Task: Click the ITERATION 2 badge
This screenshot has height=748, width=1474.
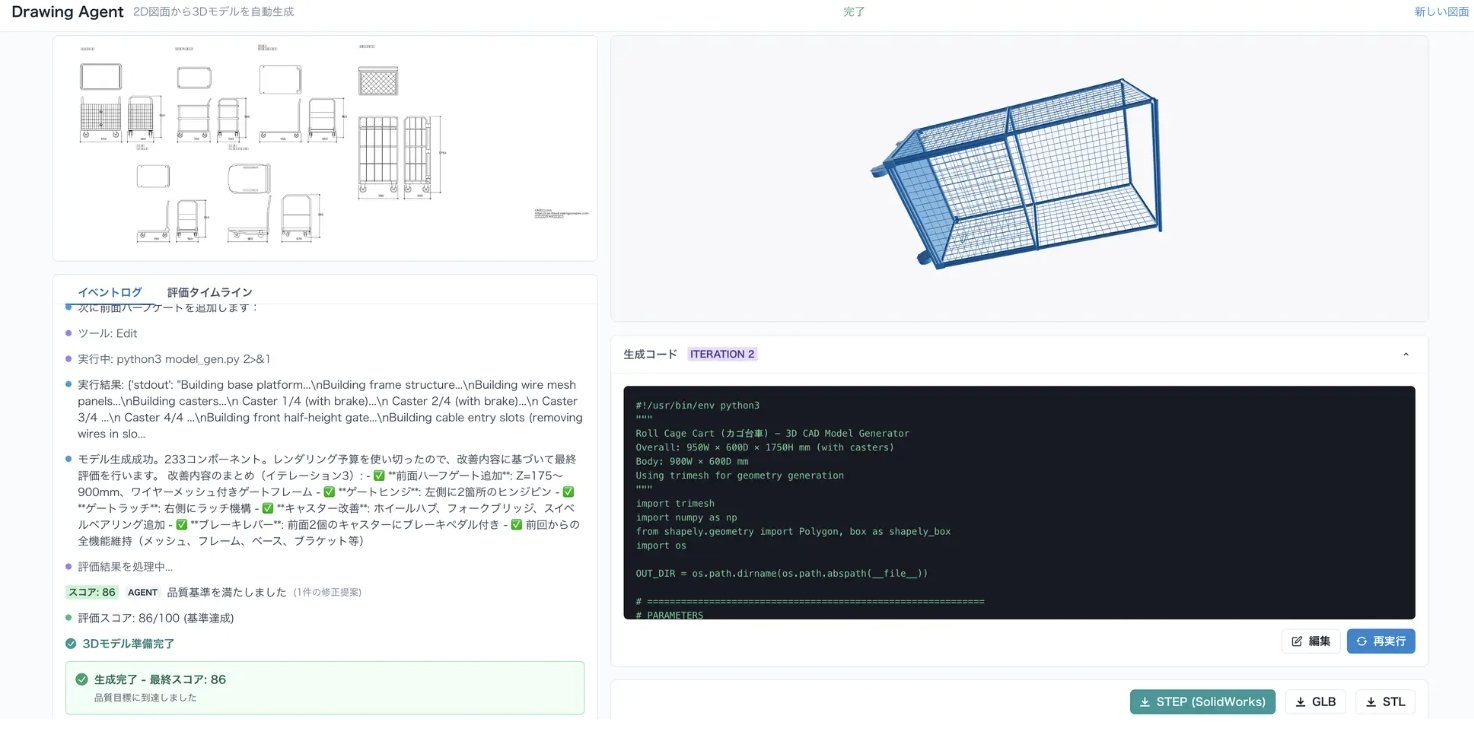Action: 722,354
